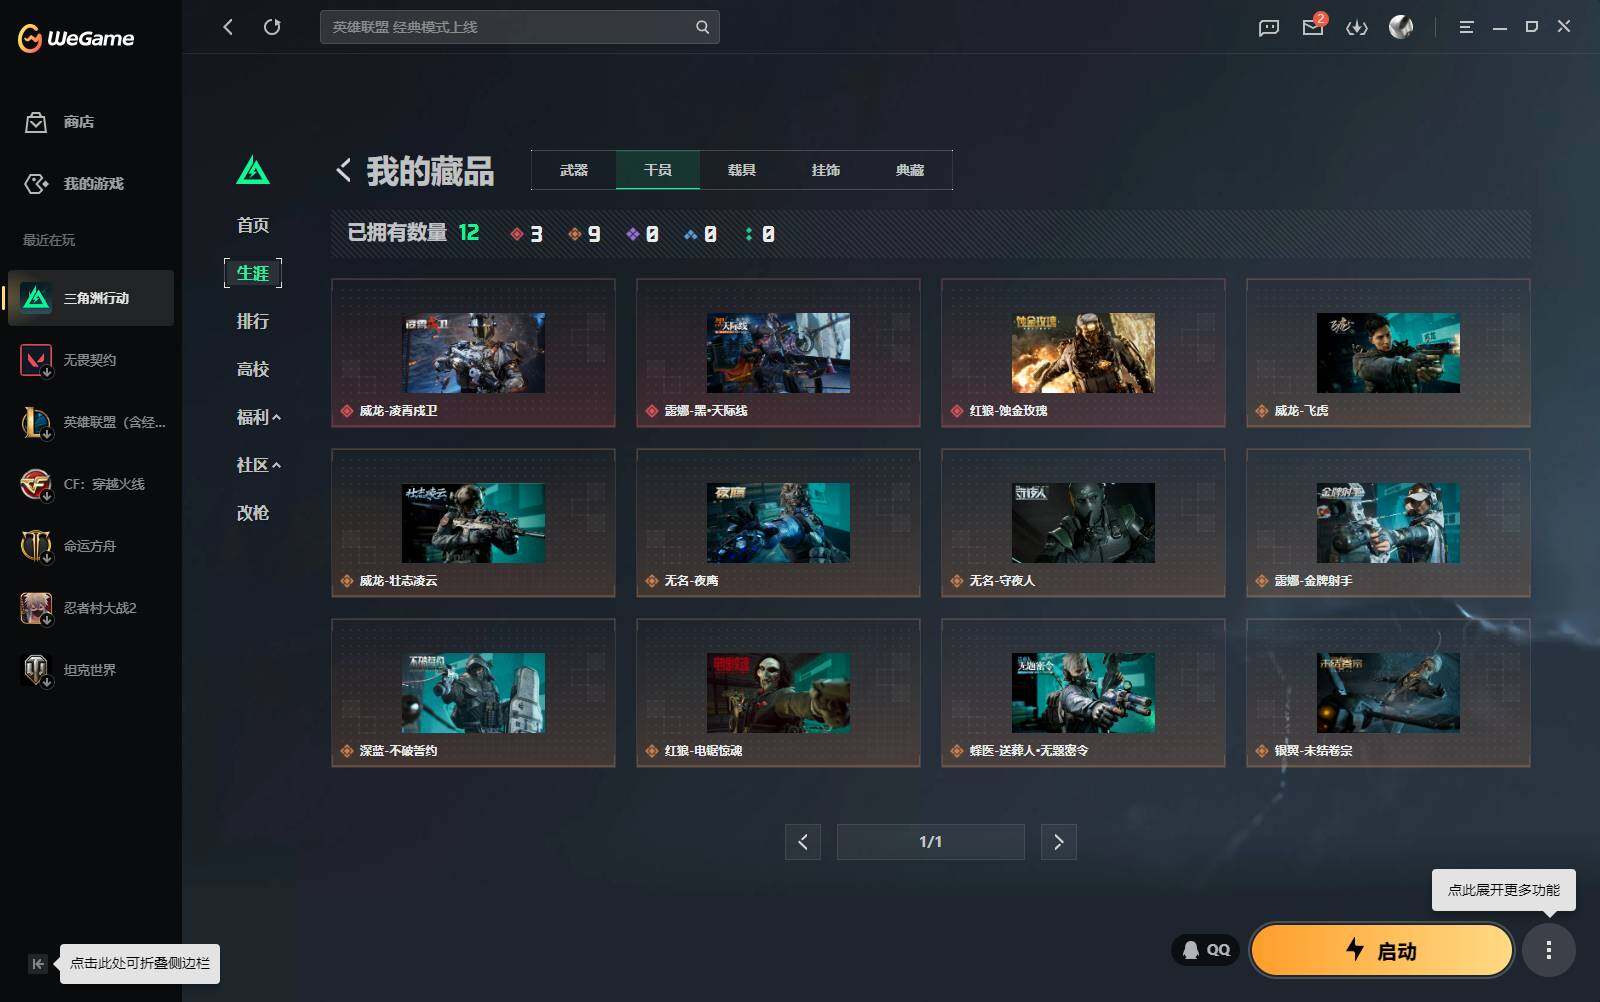Open the 商店 store icon
1600x1002 pixels.
click(x=36, y=122)
